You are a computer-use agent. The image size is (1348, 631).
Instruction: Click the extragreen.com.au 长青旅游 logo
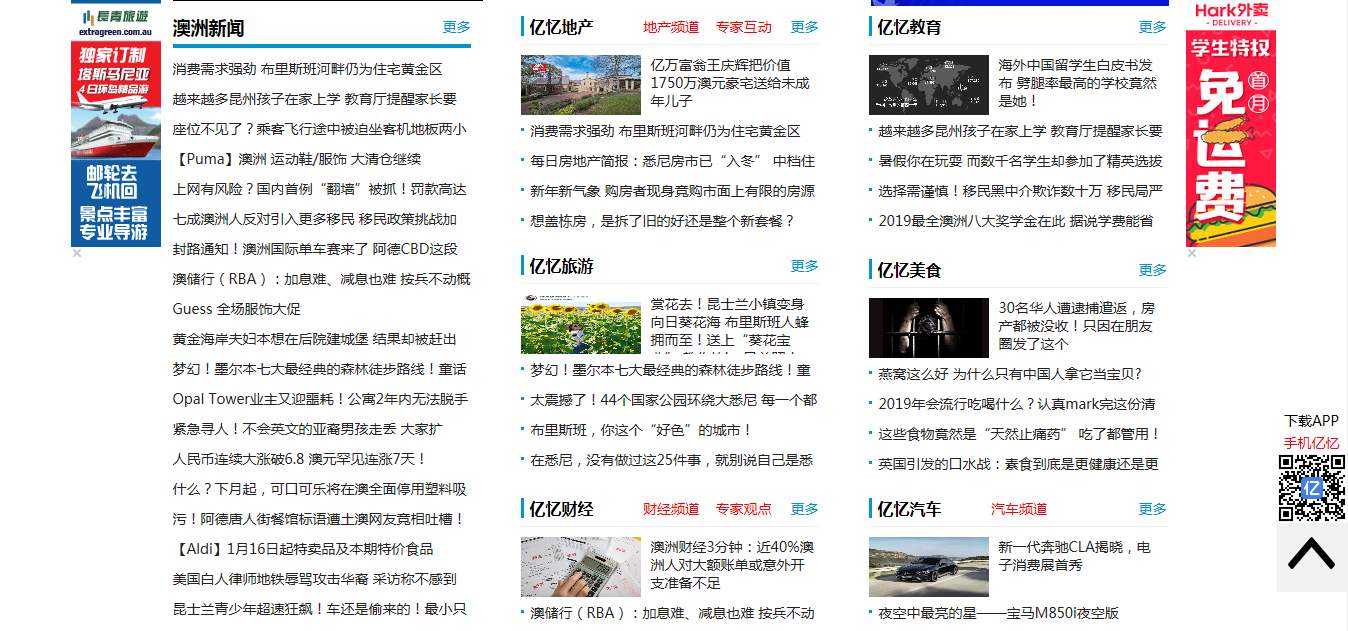116,22
